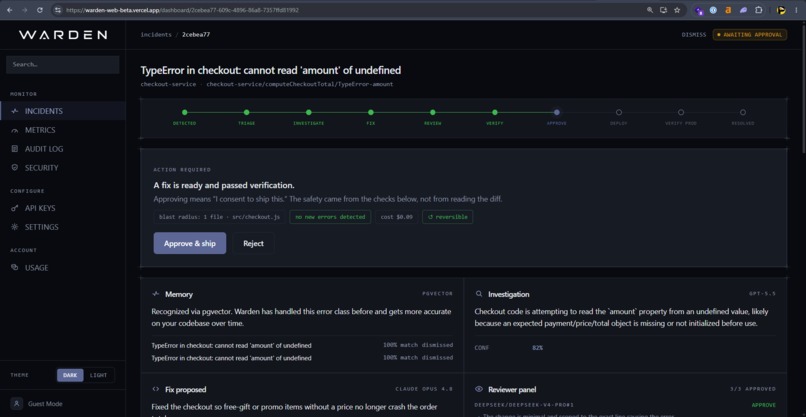Open the browser three-dot menu

tap(796, 10)
